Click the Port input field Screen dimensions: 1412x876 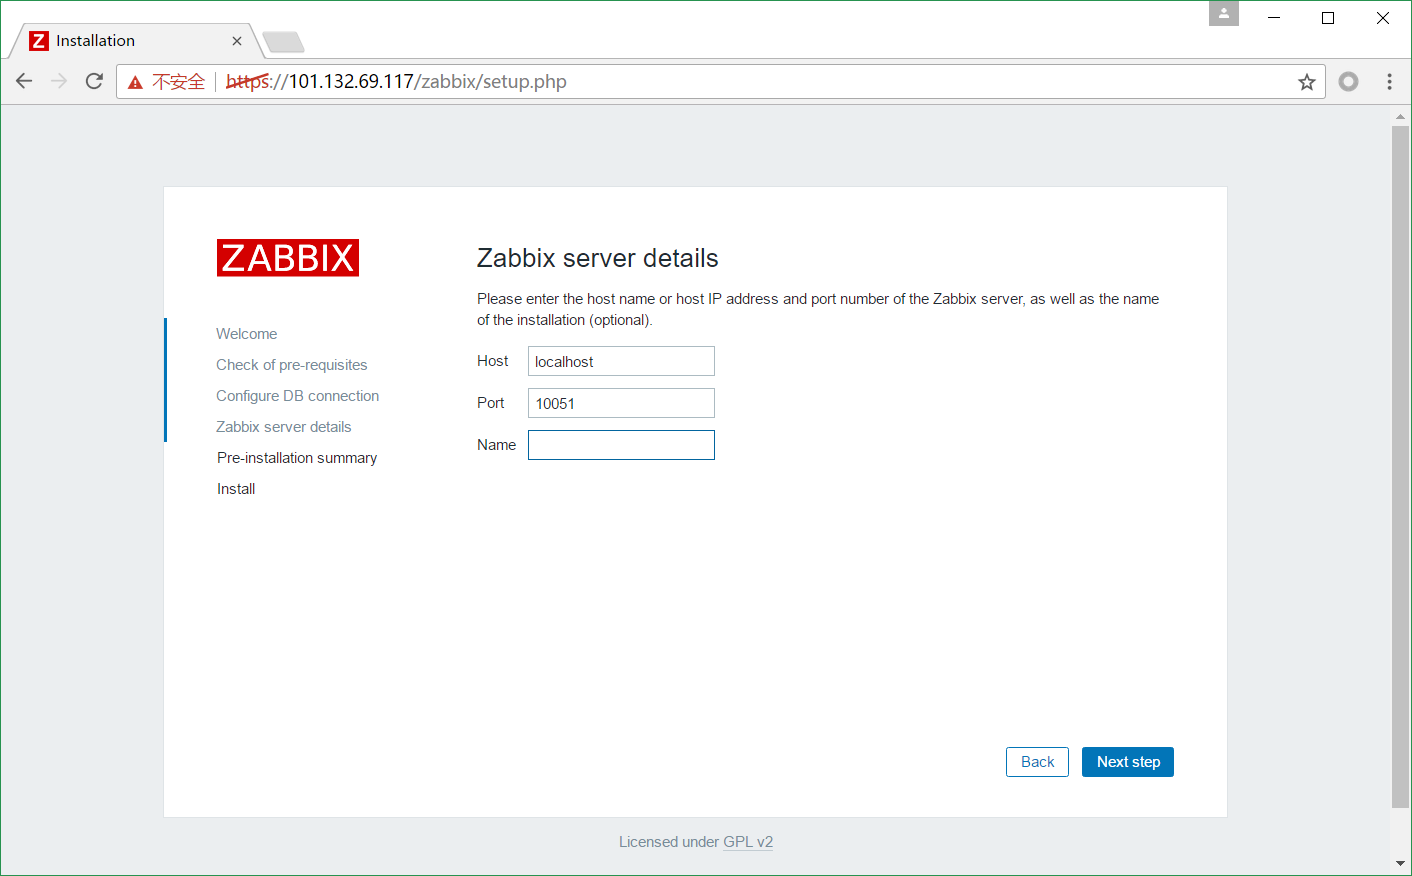coord(621,403)
